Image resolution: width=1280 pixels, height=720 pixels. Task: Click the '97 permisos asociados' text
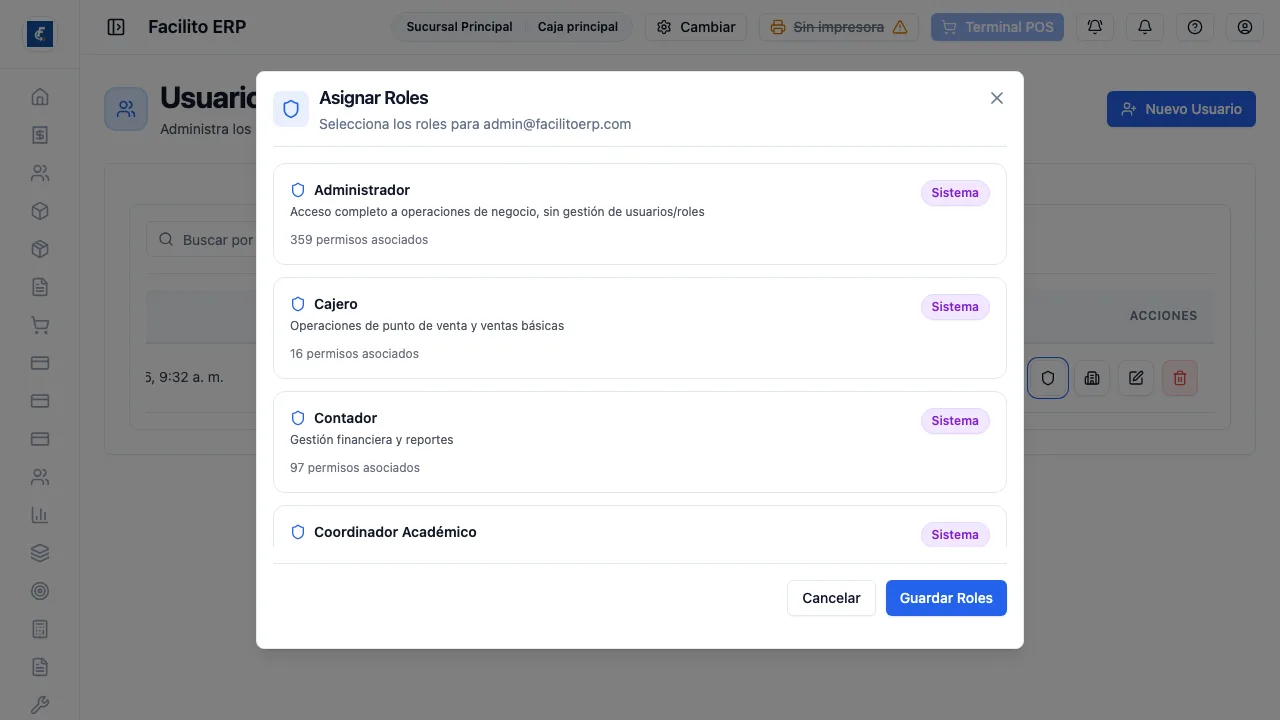(355, 468)
